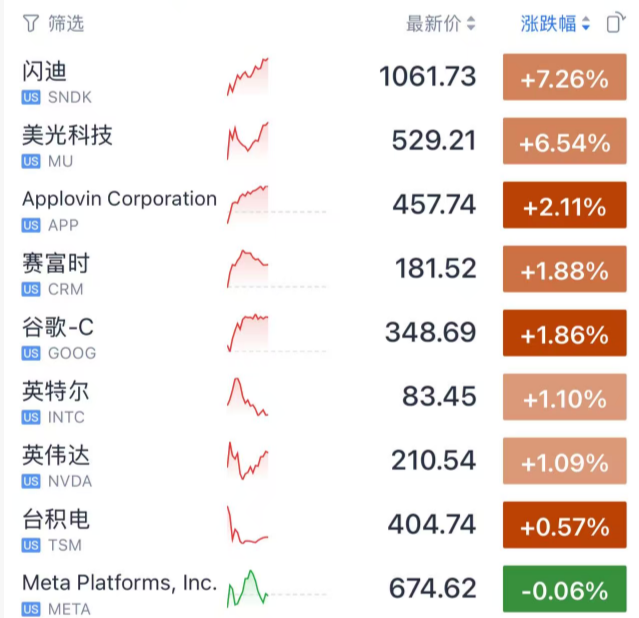This screenshot has width=639, height=618.
Task: Tap the rotate-screen icon at top right
Action: 615,23
